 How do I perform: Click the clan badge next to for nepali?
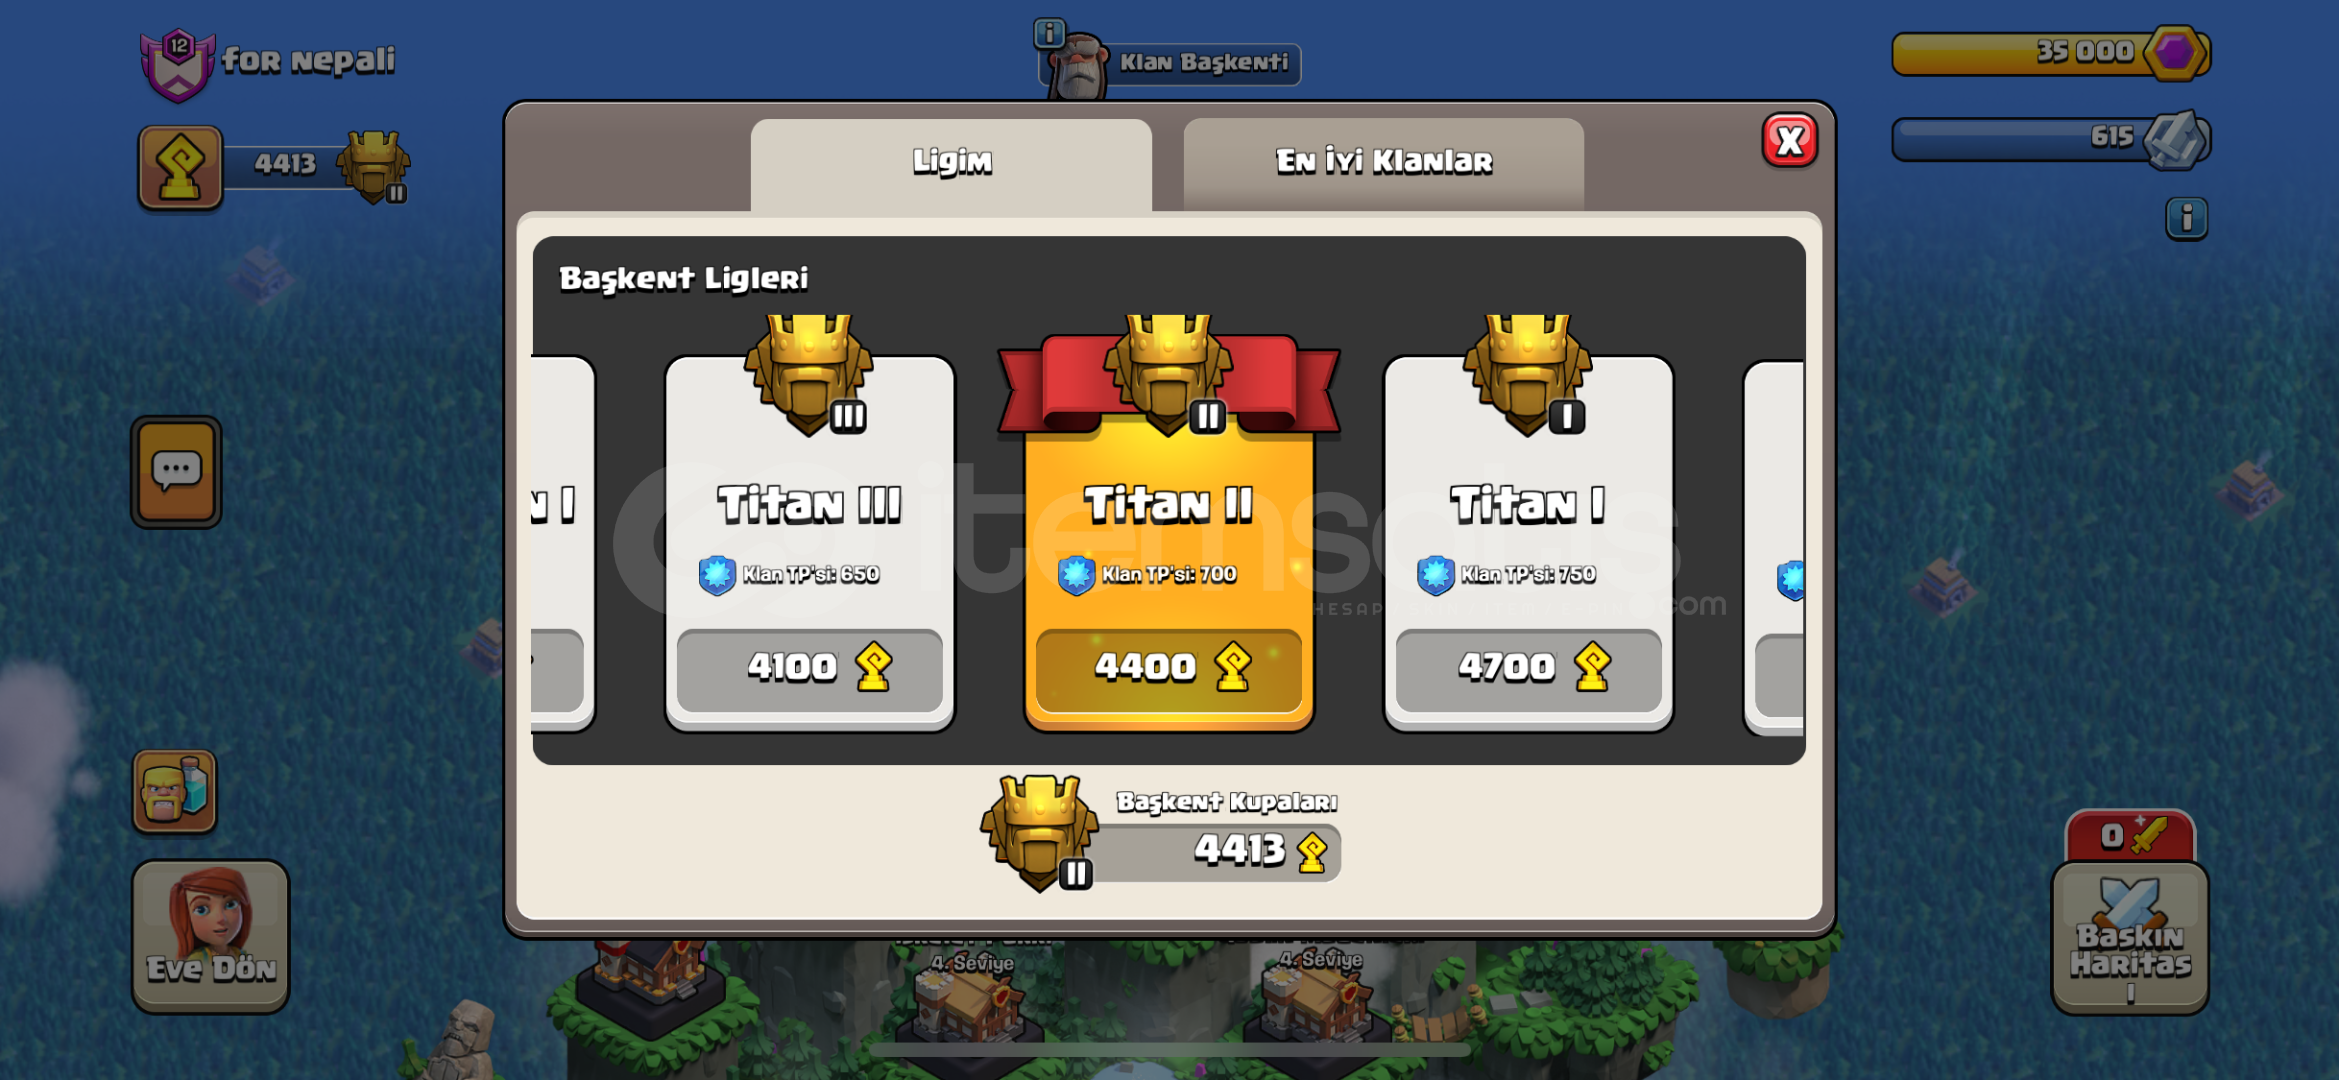click(177, 65)
